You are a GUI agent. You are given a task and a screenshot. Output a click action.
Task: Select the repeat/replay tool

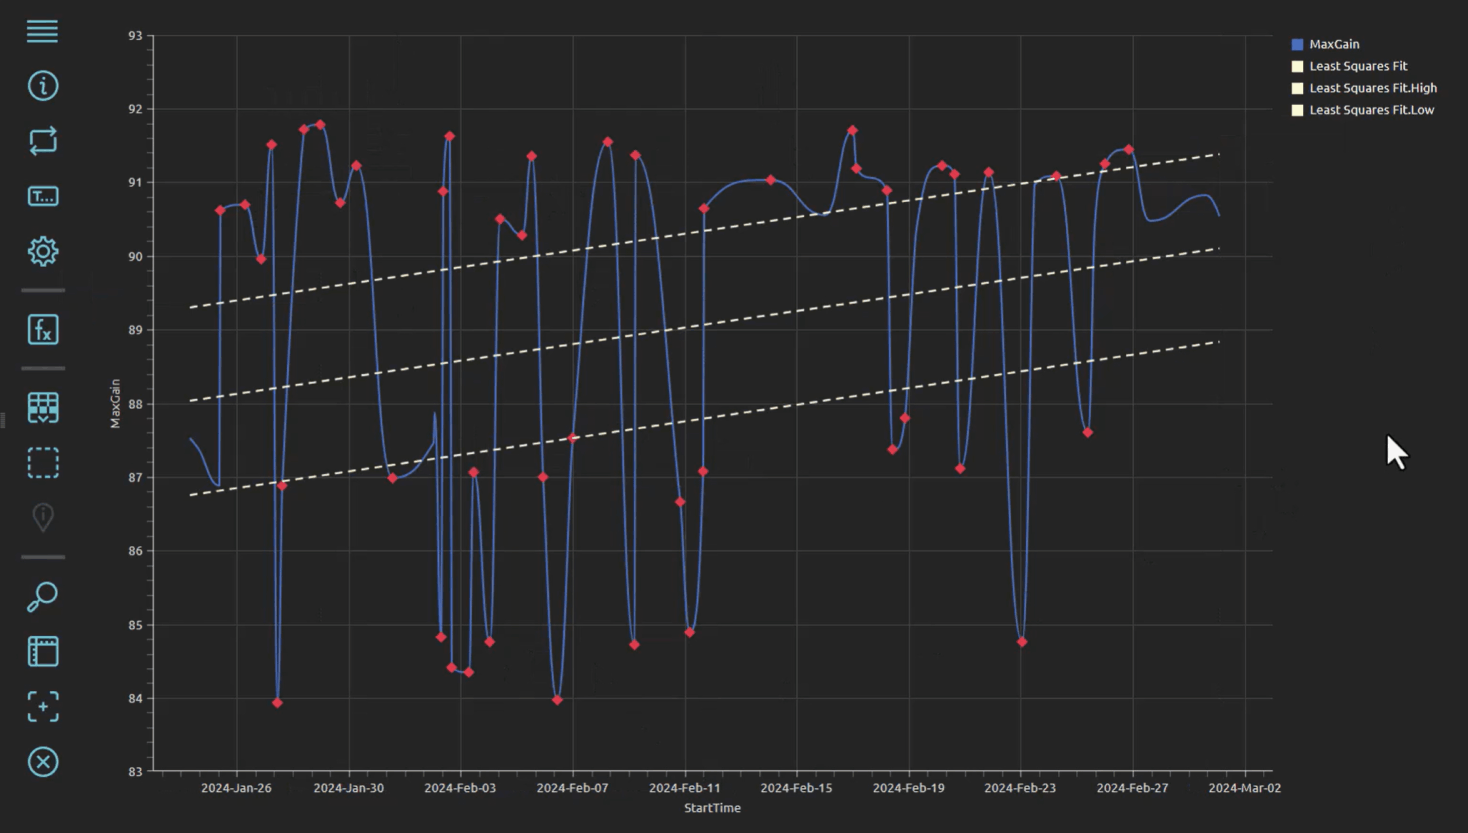[43, 141]
